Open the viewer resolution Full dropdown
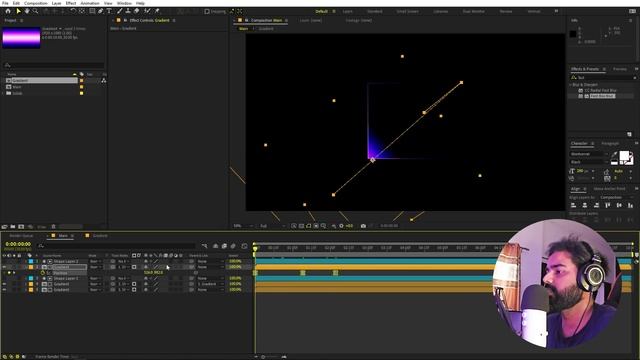640x360 pixels. 272,226
